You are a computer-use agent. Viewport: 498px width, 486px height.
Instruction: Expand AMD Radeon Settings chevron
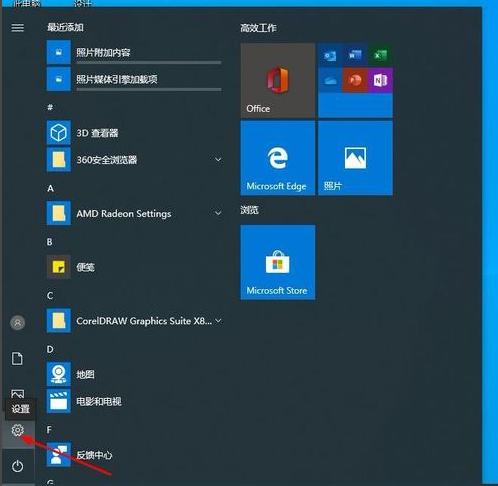click(218, 213)
